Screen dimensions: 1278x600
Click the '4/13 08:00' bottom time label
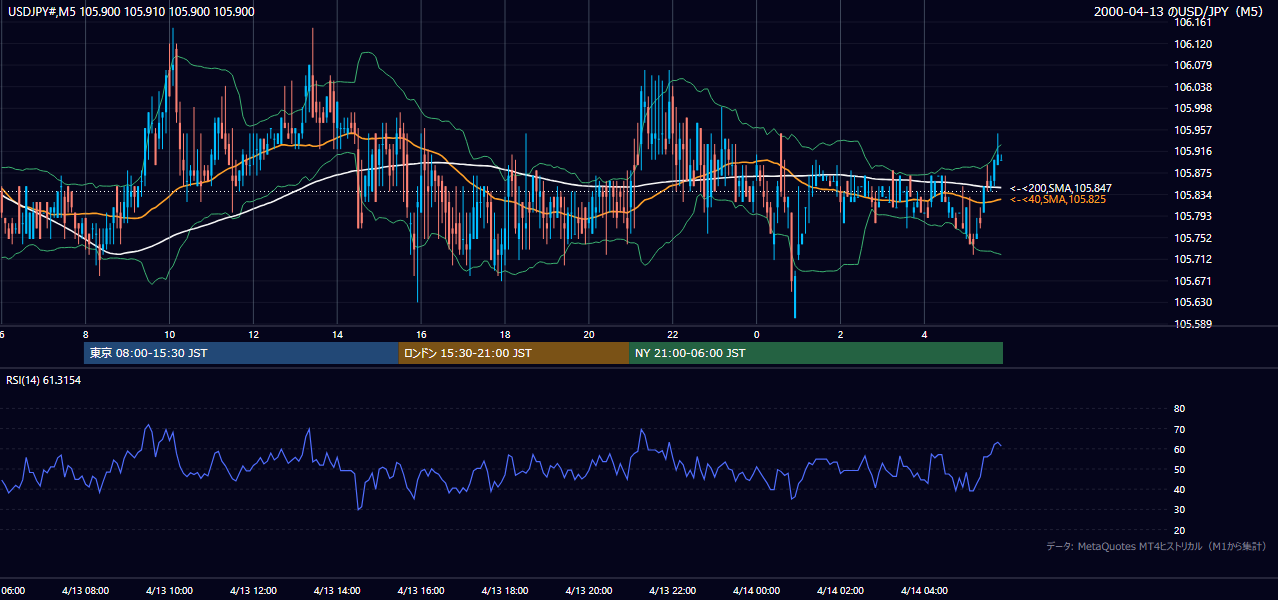coord(85,591)
